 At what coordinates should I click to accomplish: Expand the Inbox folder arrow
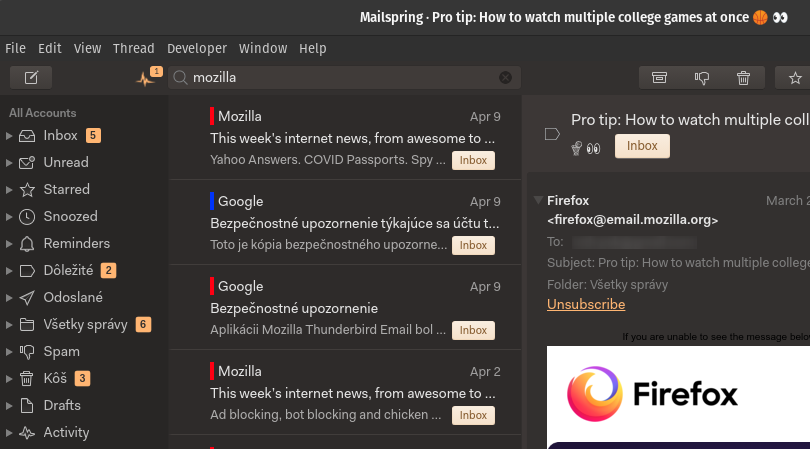tap(9, 136)
